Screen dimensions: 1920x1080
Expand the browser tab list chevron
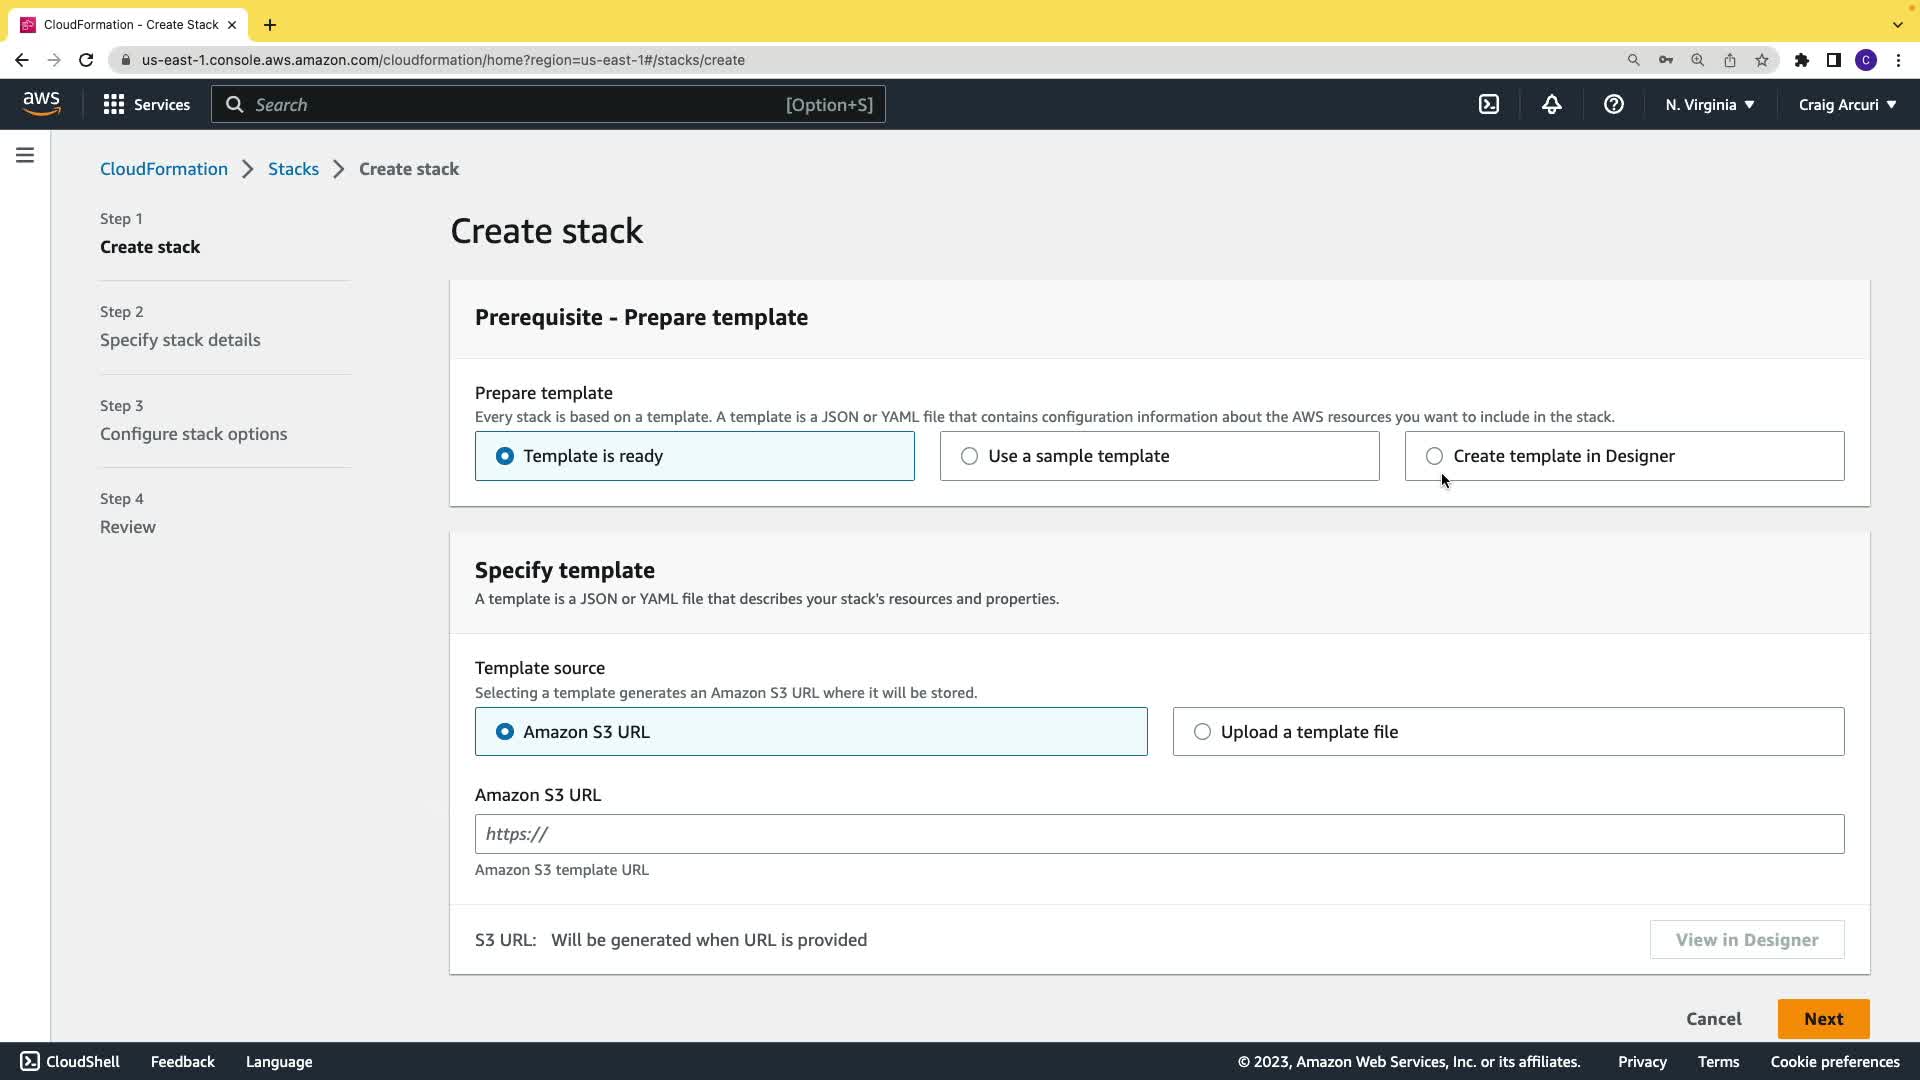click(1897, 24)
